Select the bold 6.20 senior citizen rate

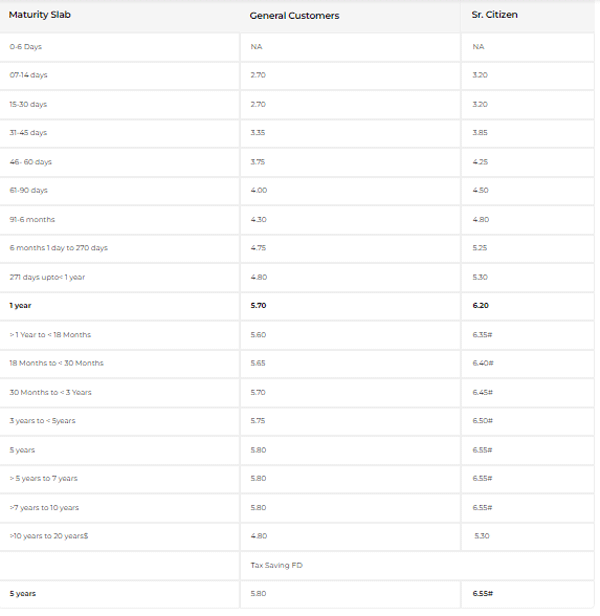(480, 305)
